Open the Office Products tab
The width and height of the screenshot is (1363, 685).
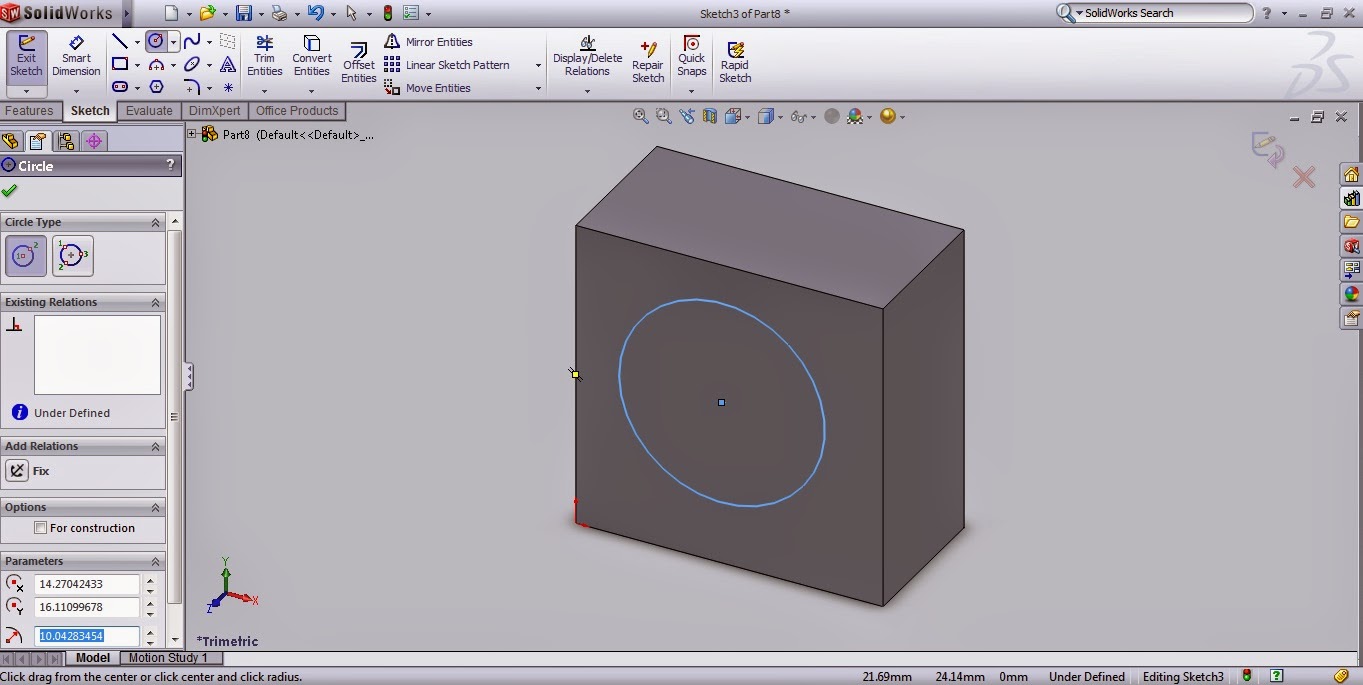tap(297, 111)
